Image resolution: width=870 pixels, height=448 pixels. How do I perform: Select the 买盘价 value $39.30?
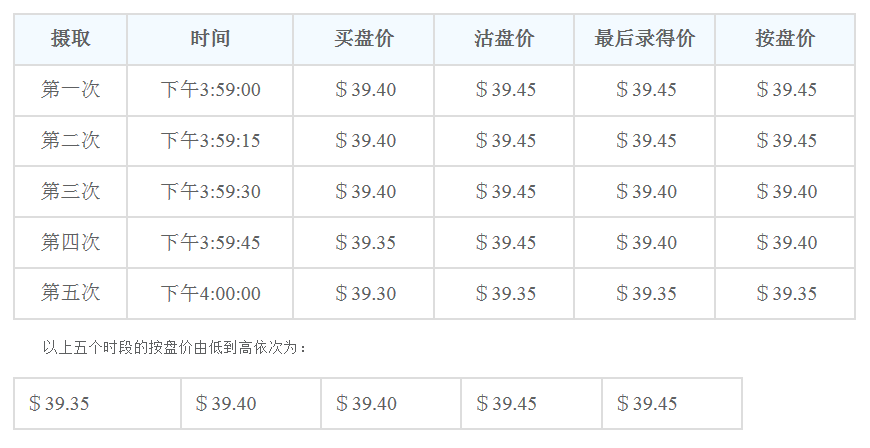coord(365,293)
